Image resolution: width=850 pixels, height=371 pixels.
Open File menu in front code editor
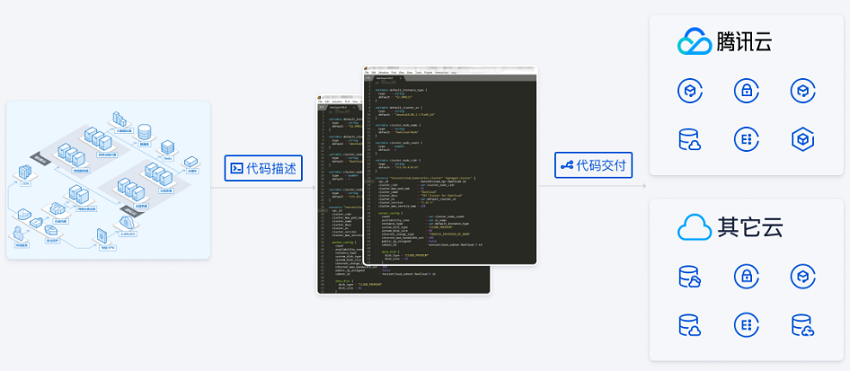(366, 72)
